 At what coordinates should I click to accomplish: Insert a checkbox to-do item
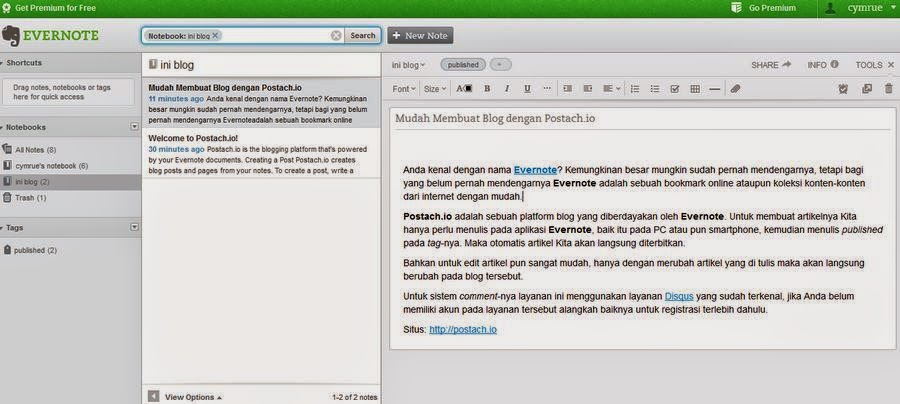click(x=675, y=89)
